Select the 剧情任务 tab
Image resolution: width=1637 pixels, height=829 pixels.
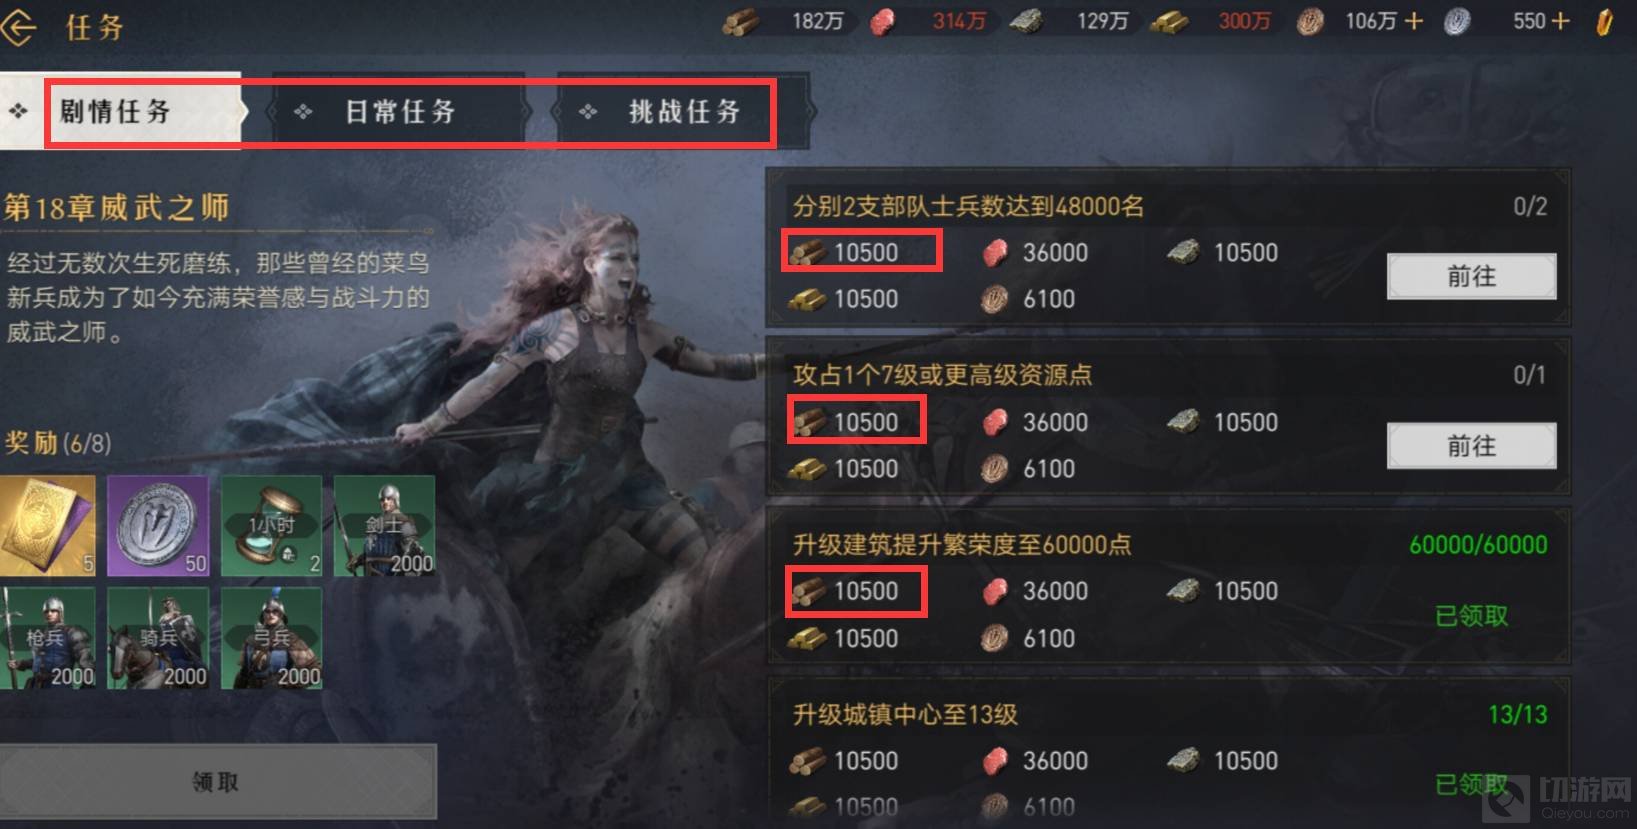tap(120, 110)
